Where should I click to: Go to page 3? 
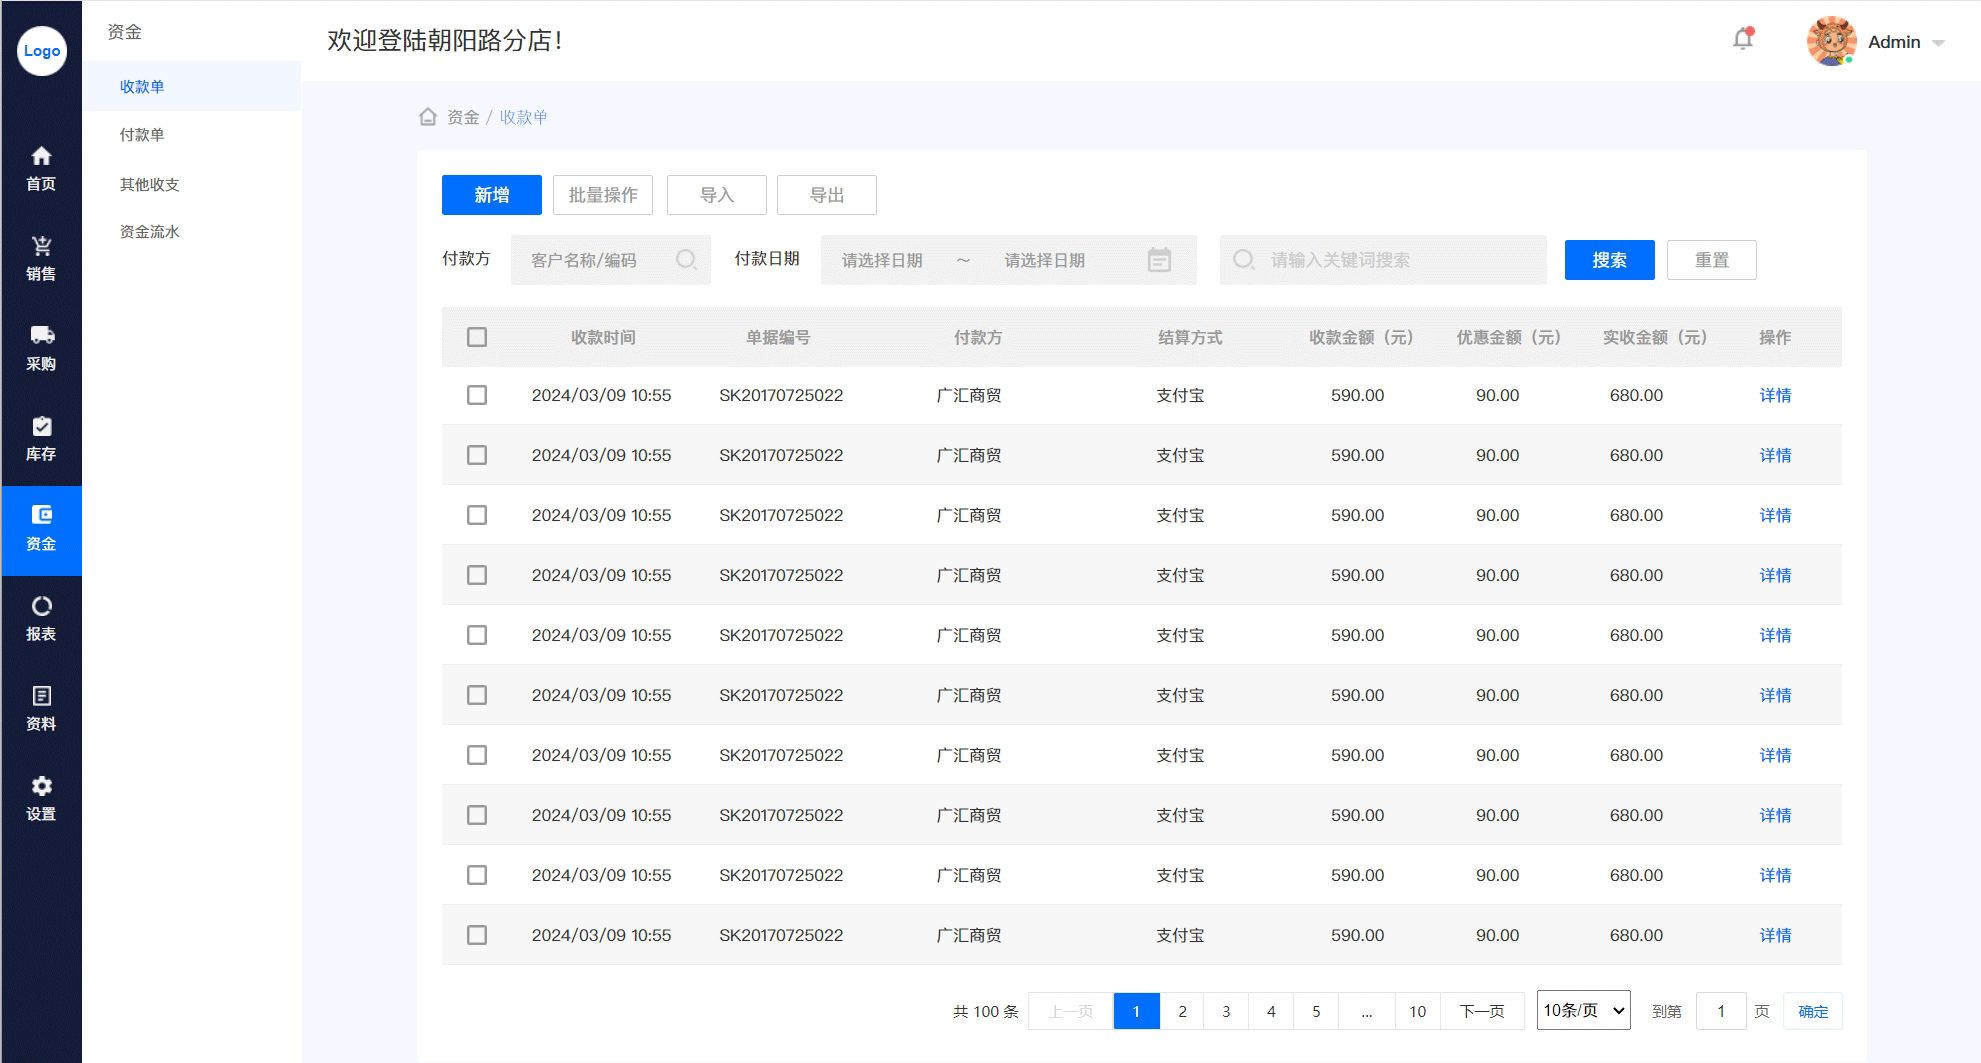[x=1226, y=1011]
